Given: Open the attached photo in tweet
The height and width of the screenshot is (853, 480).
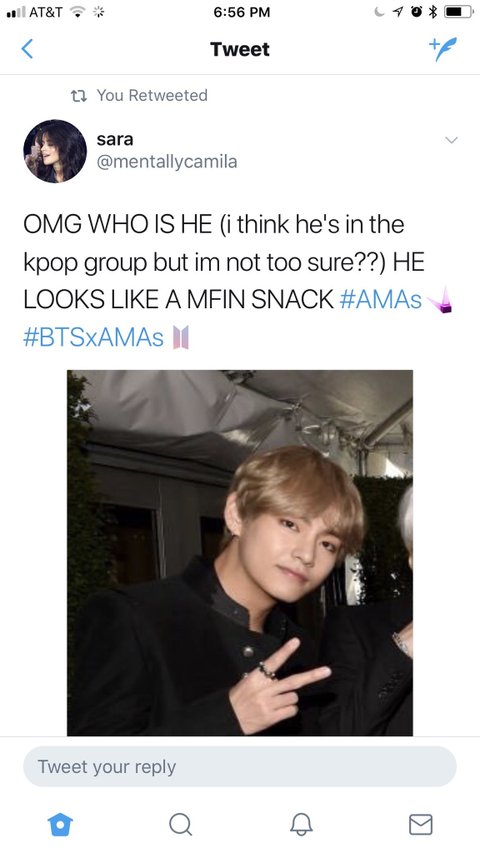Looking at the screenshot, I should (x=239, y=553).
